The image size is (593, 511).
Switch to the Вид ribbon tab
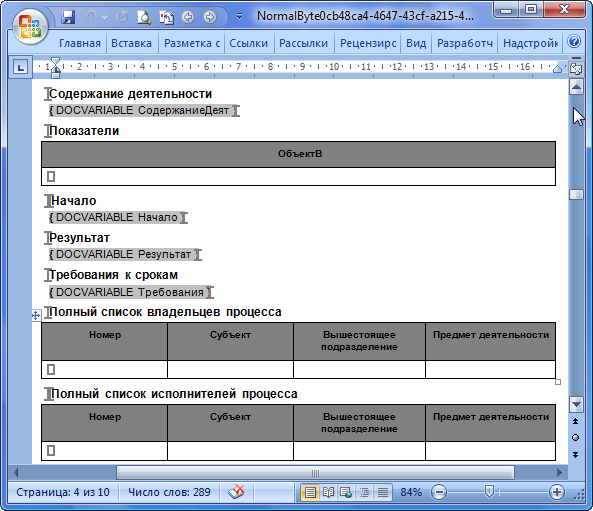(x=416, y=43)
